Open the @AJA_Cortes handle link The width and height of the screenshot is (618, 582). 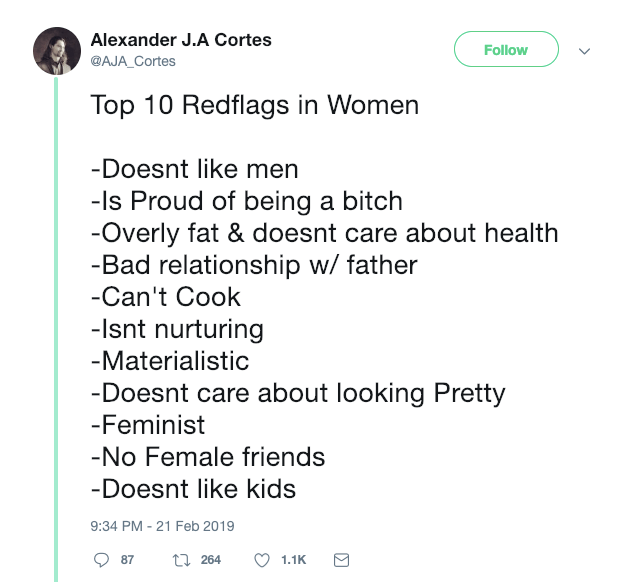pyautogui.click(x=133, y=61)
